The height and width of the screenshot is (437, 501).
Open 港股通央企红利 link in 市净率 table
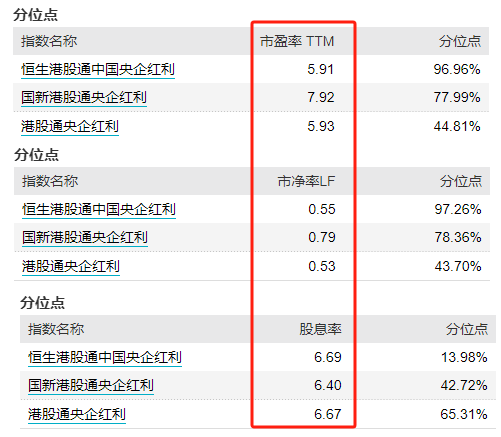(x=71, y=266)
